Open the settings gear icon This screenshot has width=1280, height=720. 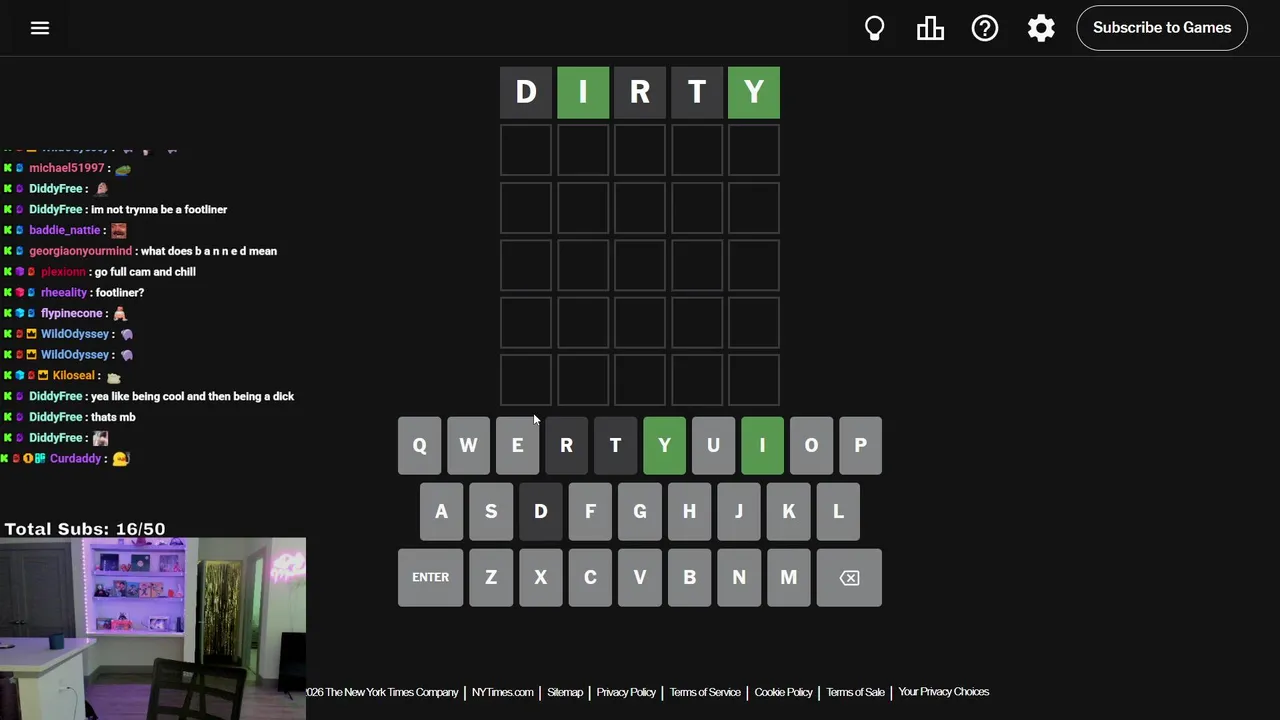[1041, 28]
